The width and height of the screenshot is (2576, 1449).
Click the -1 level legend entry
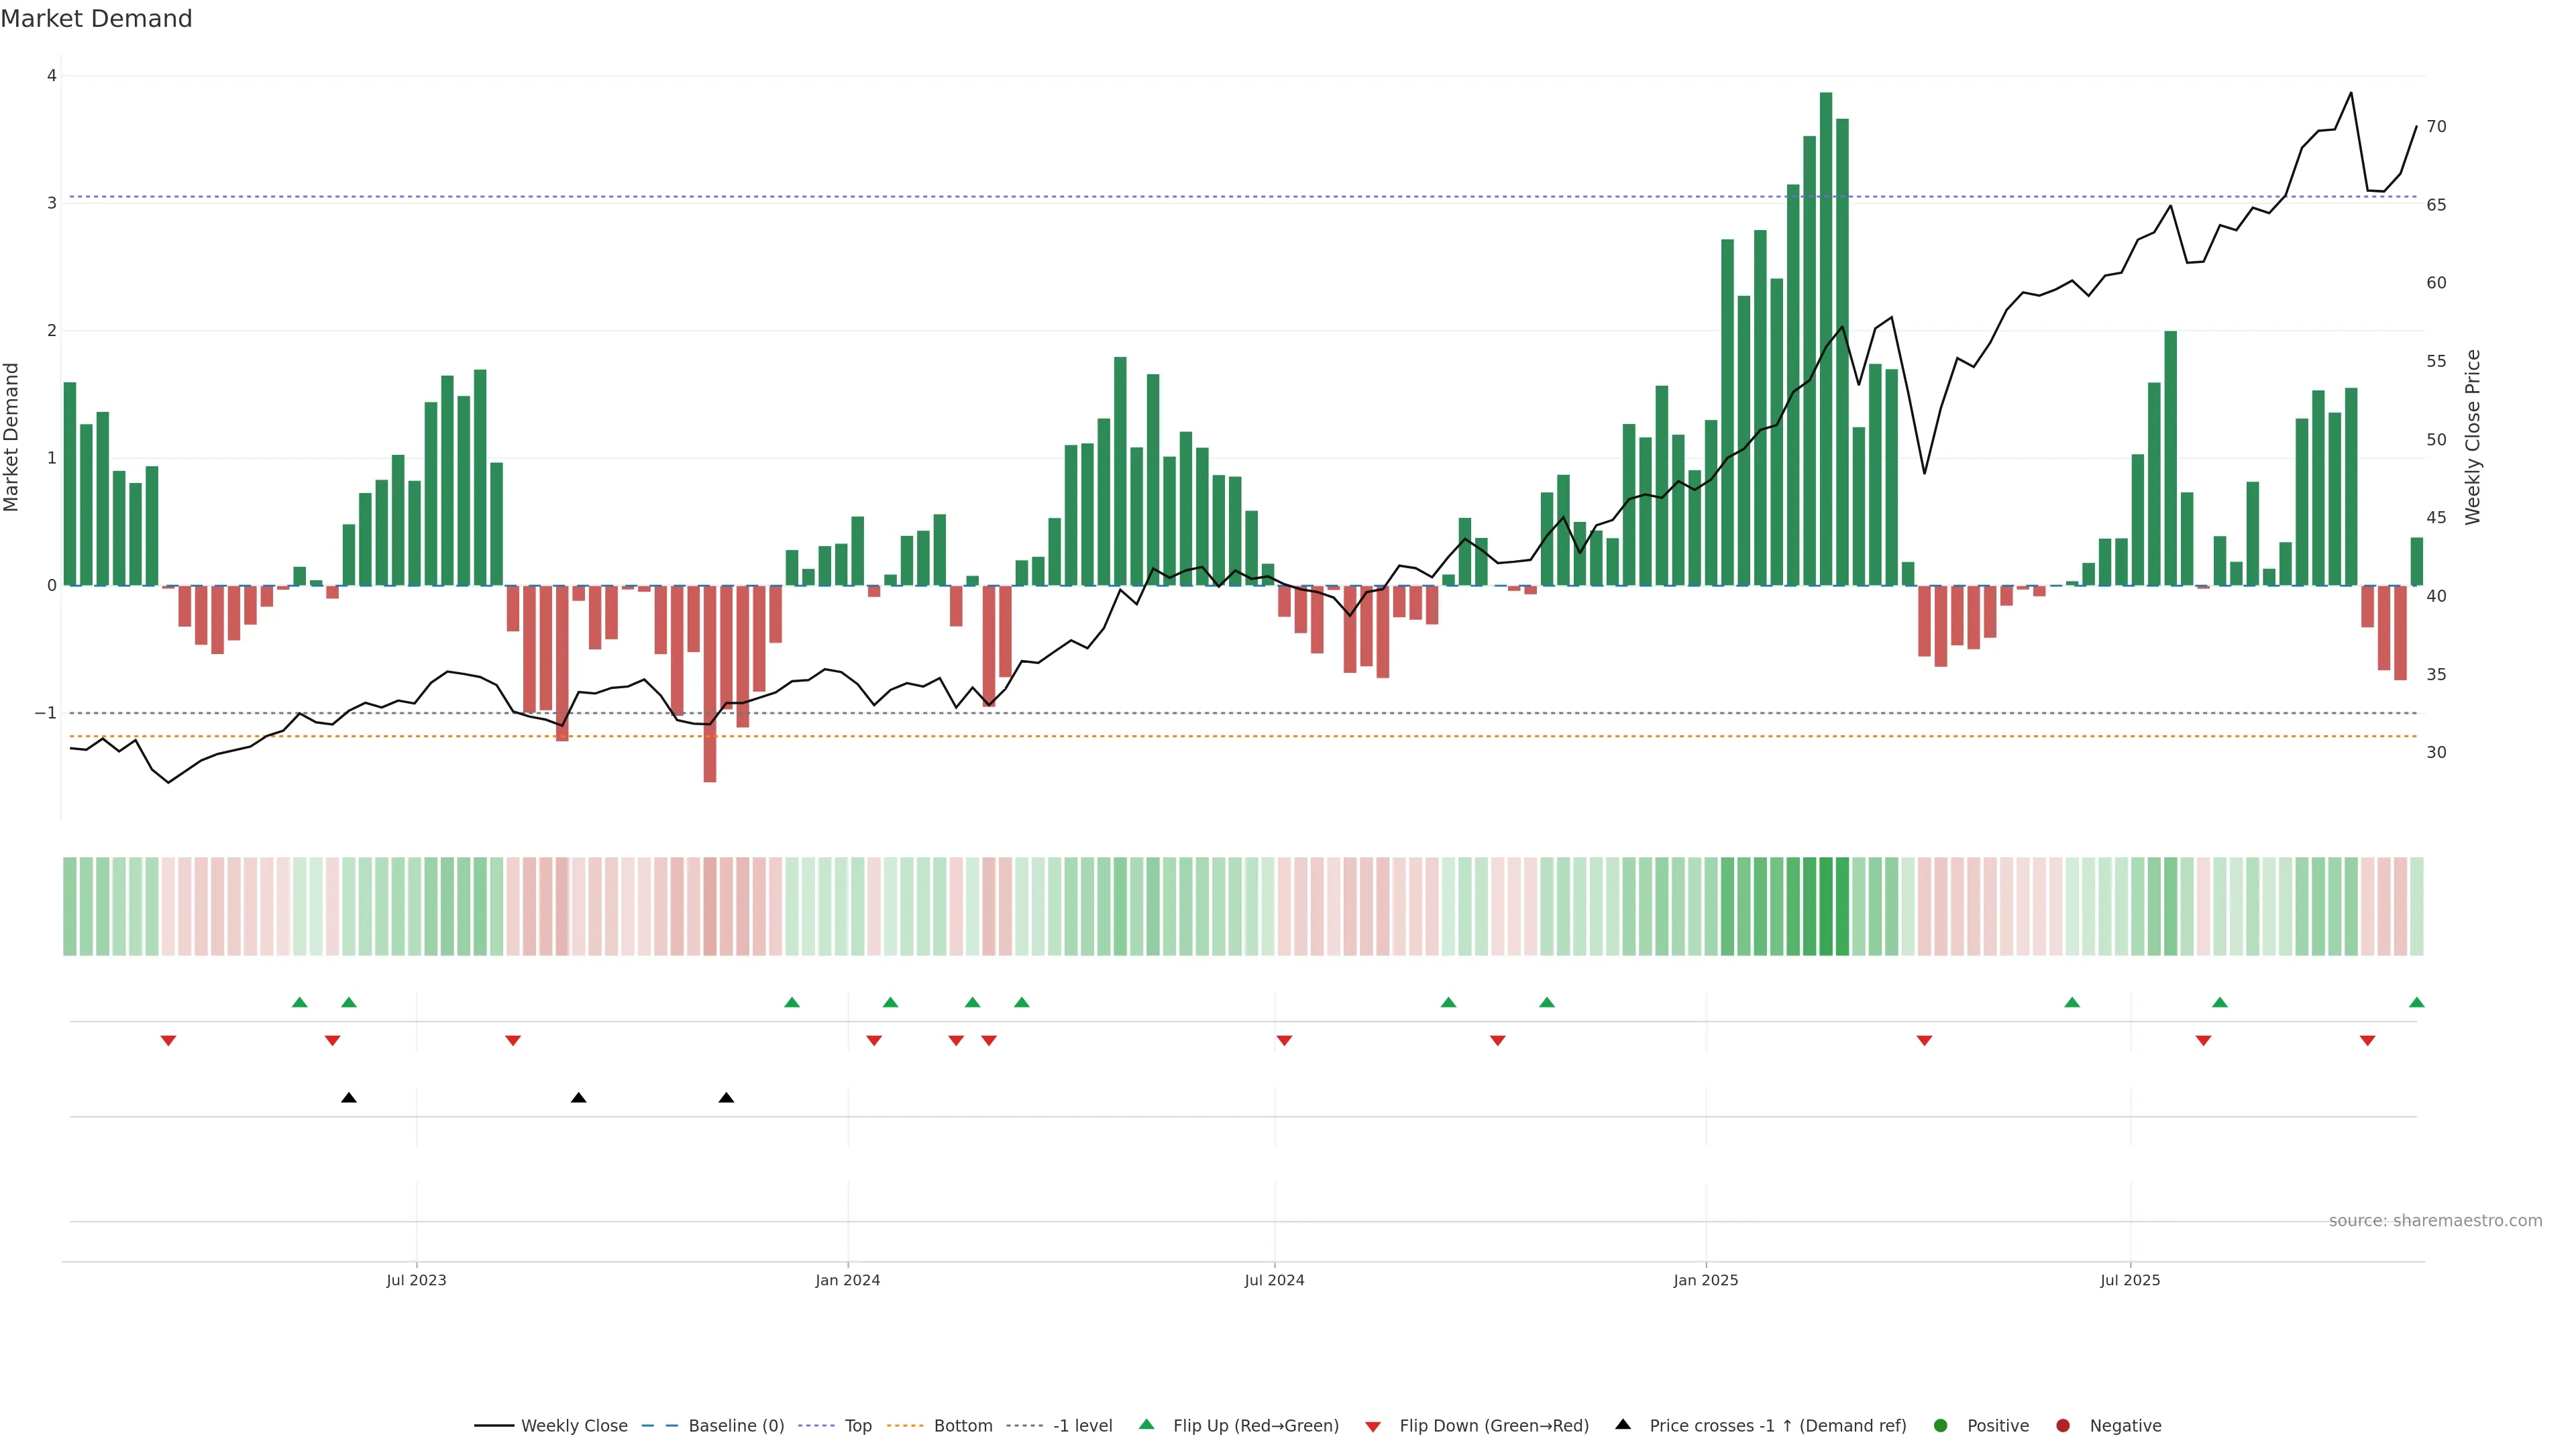(x=1082, y=1425)
